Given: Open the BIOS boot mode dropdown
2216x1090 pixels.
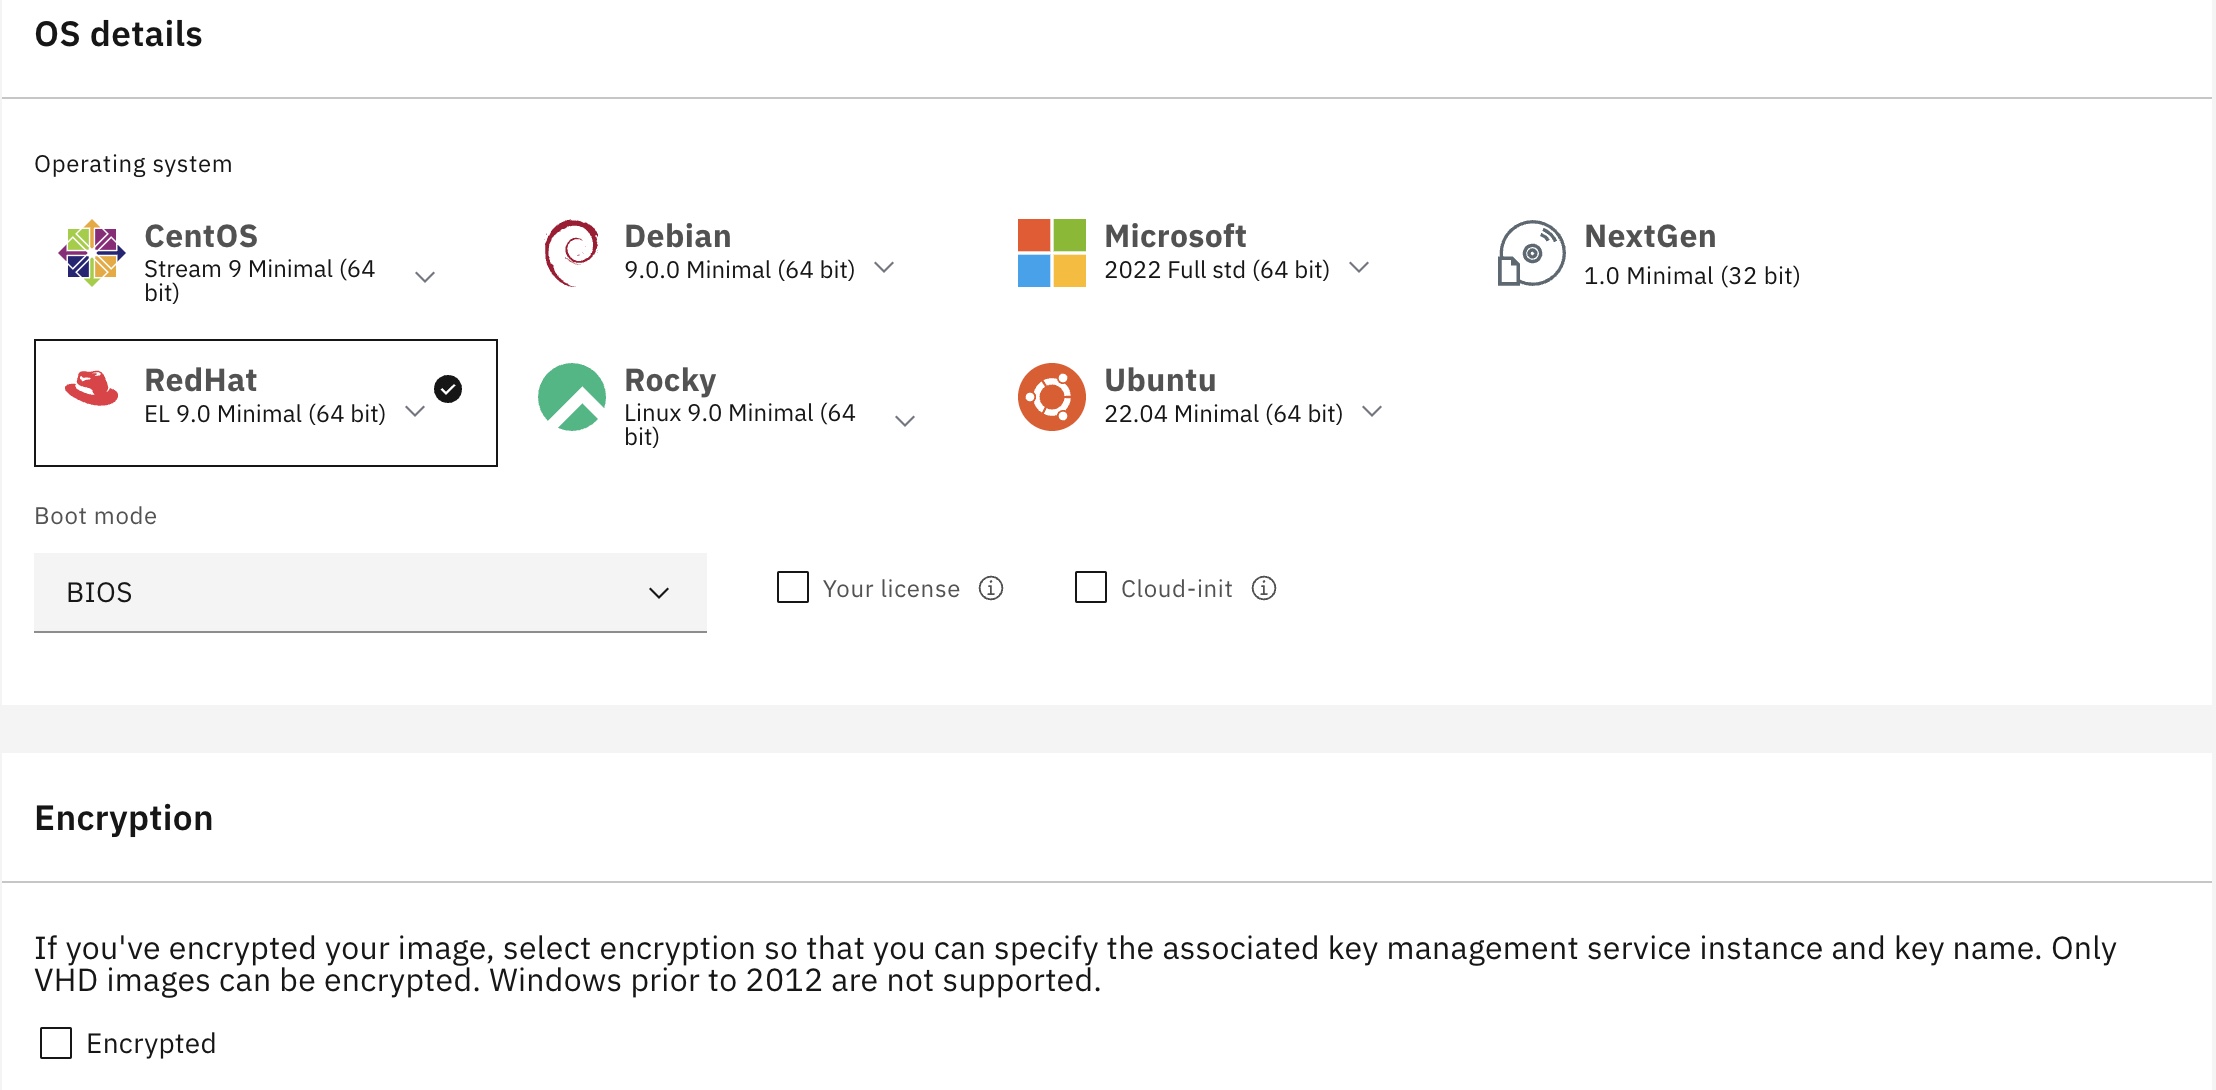Looking at the screenshot, I should point(370,592).
